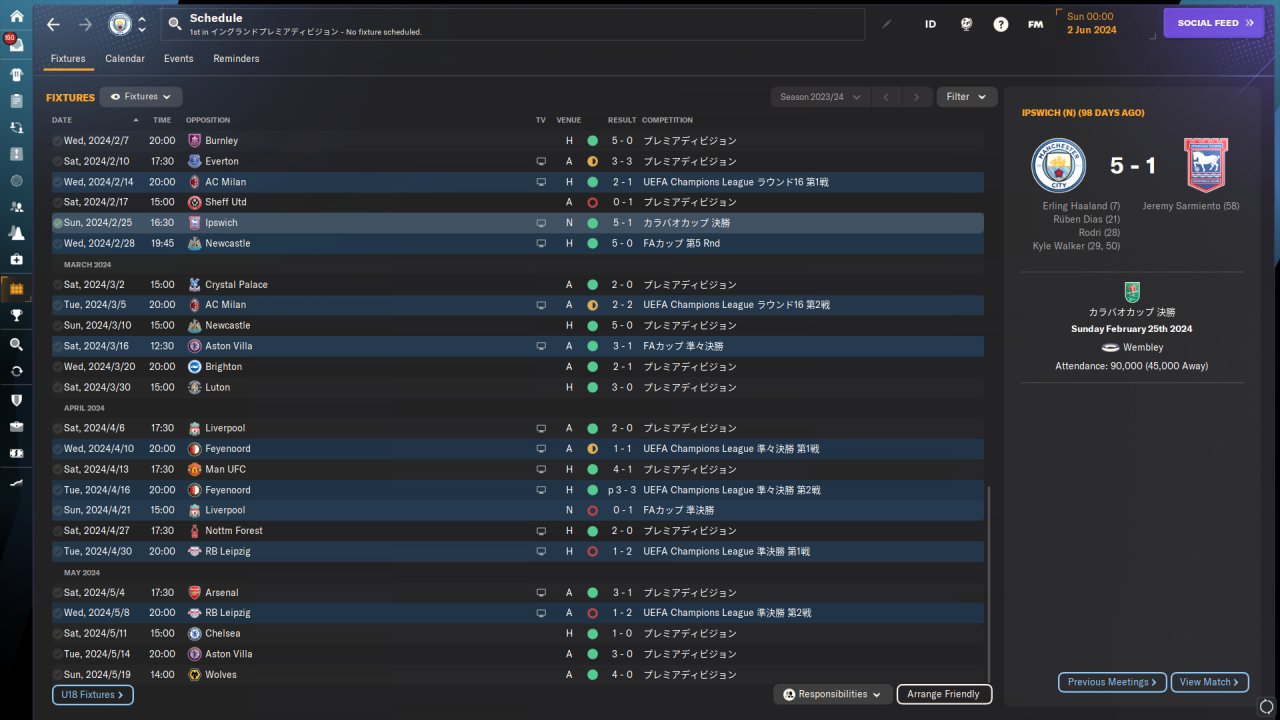The width and height of the screenshot is (1280, 720).
Task: Go to previous season with left chevron
Action: point(886,97)
